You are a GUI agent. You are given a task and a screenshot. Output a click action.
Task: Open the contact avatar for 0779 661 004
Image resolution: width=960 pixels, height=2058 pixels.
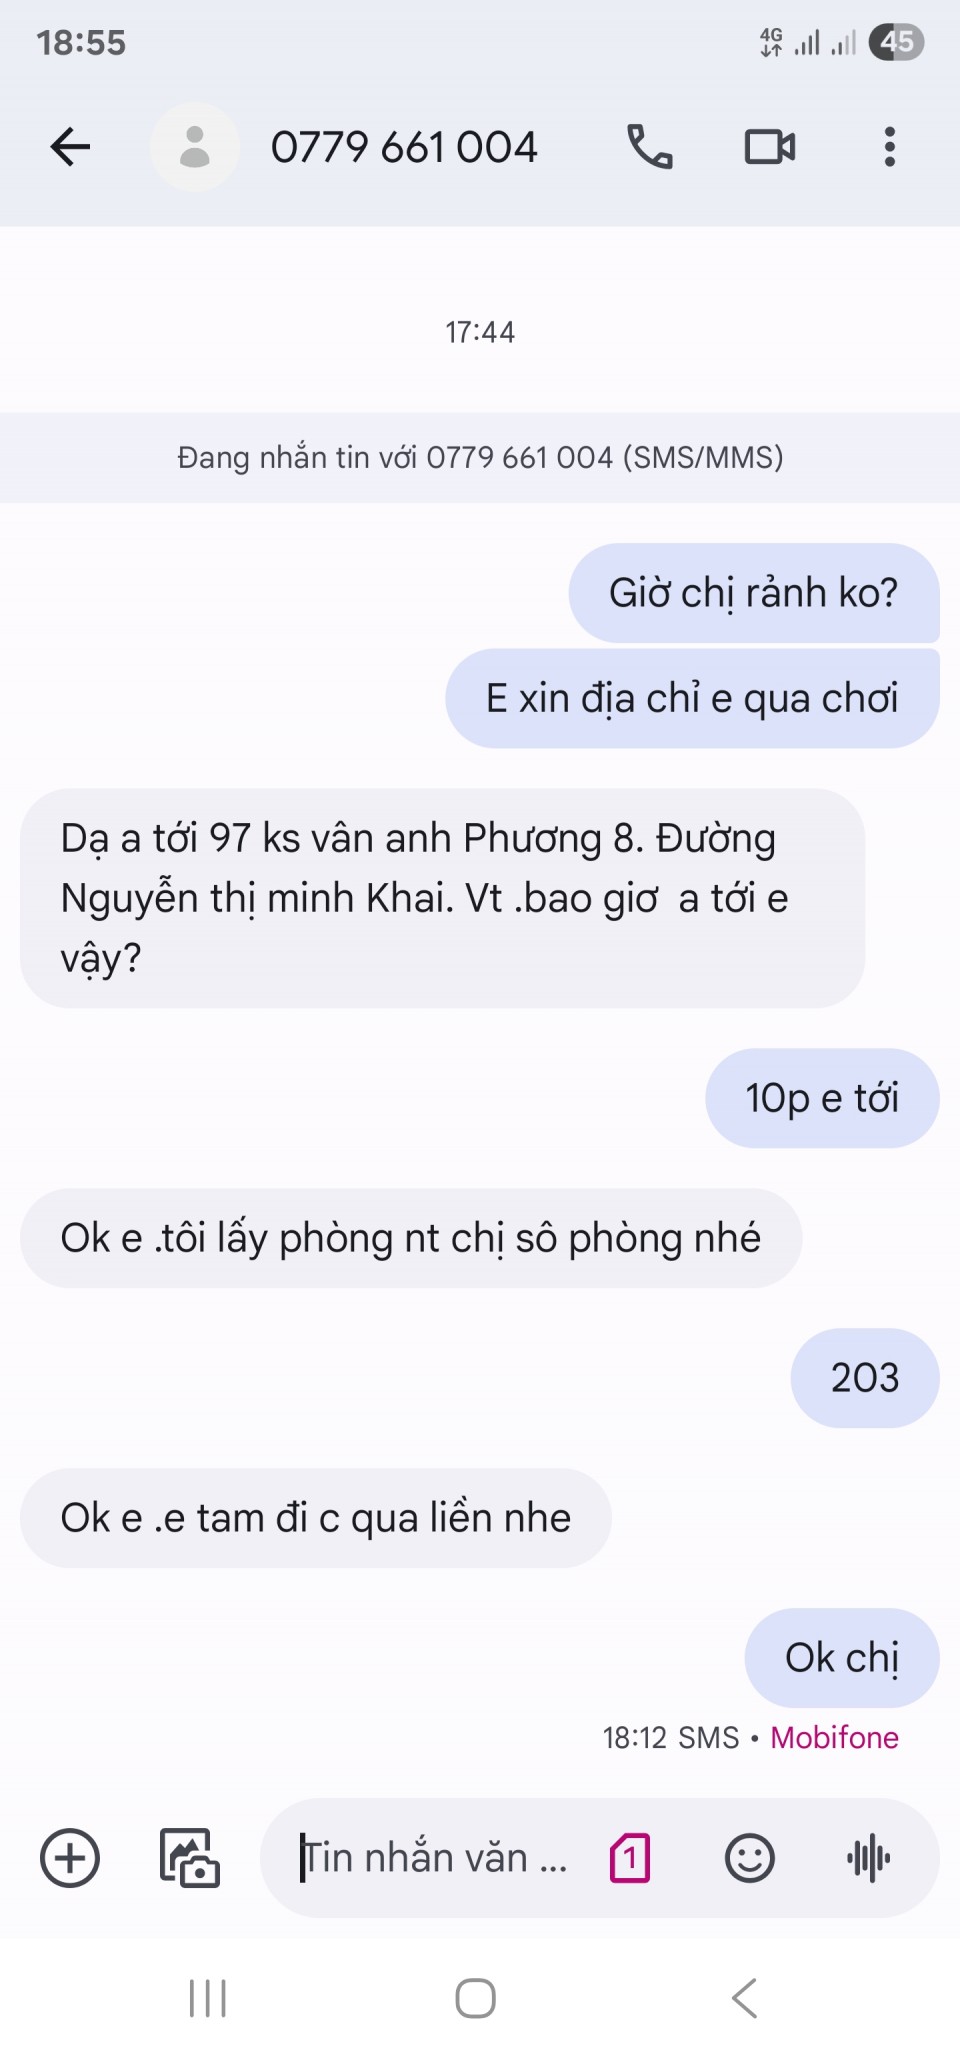pyautogui.click(x=195, y=147)
